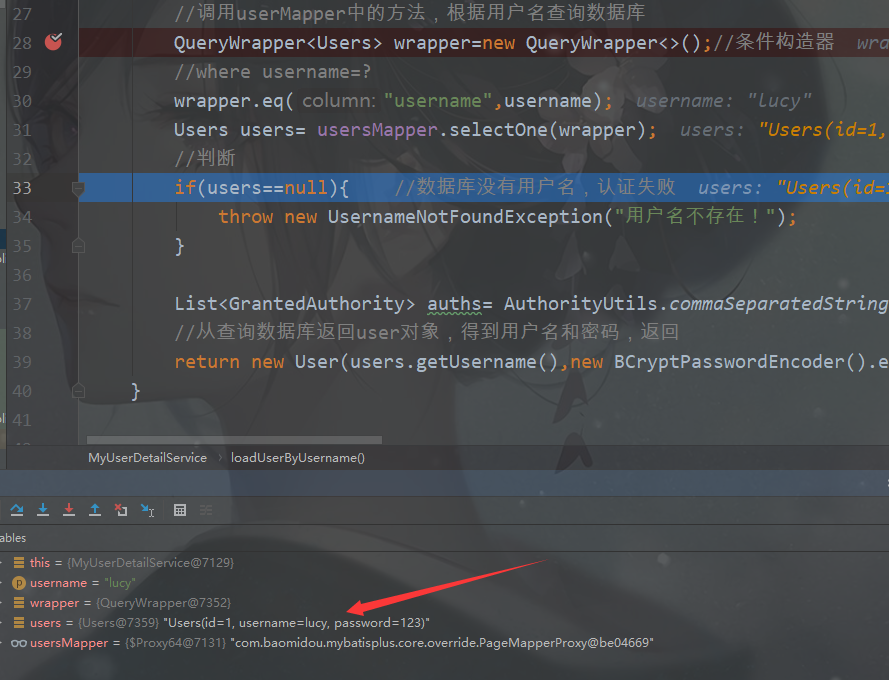Click List<GrantedAuthority> type on line 37

point(295,304)
